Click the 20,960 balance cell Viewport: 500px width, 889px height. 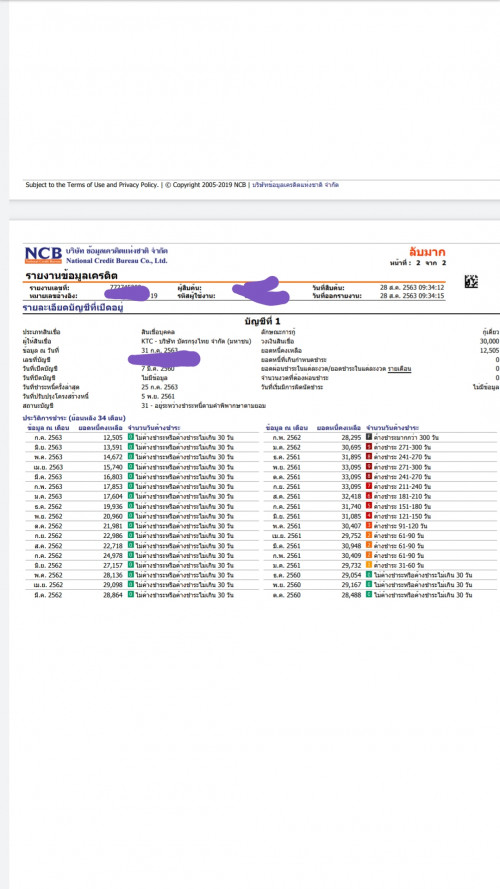coord(113,516)
